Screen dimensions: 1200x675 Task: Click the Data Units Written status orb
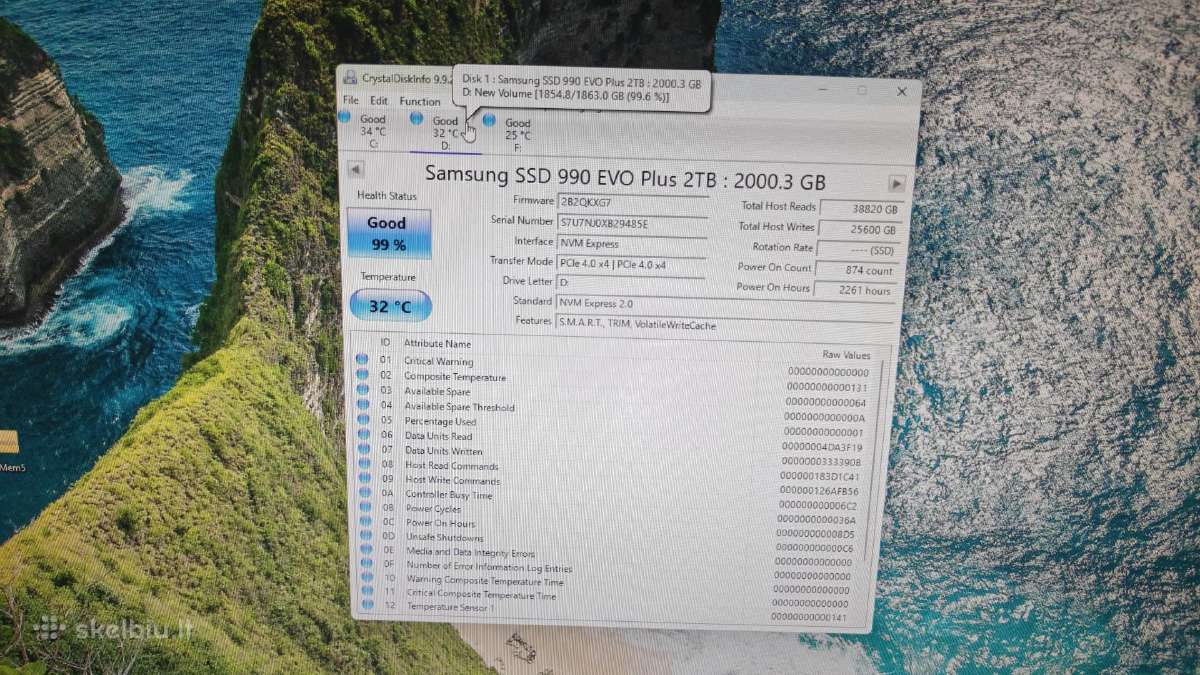tap(363, 449)
